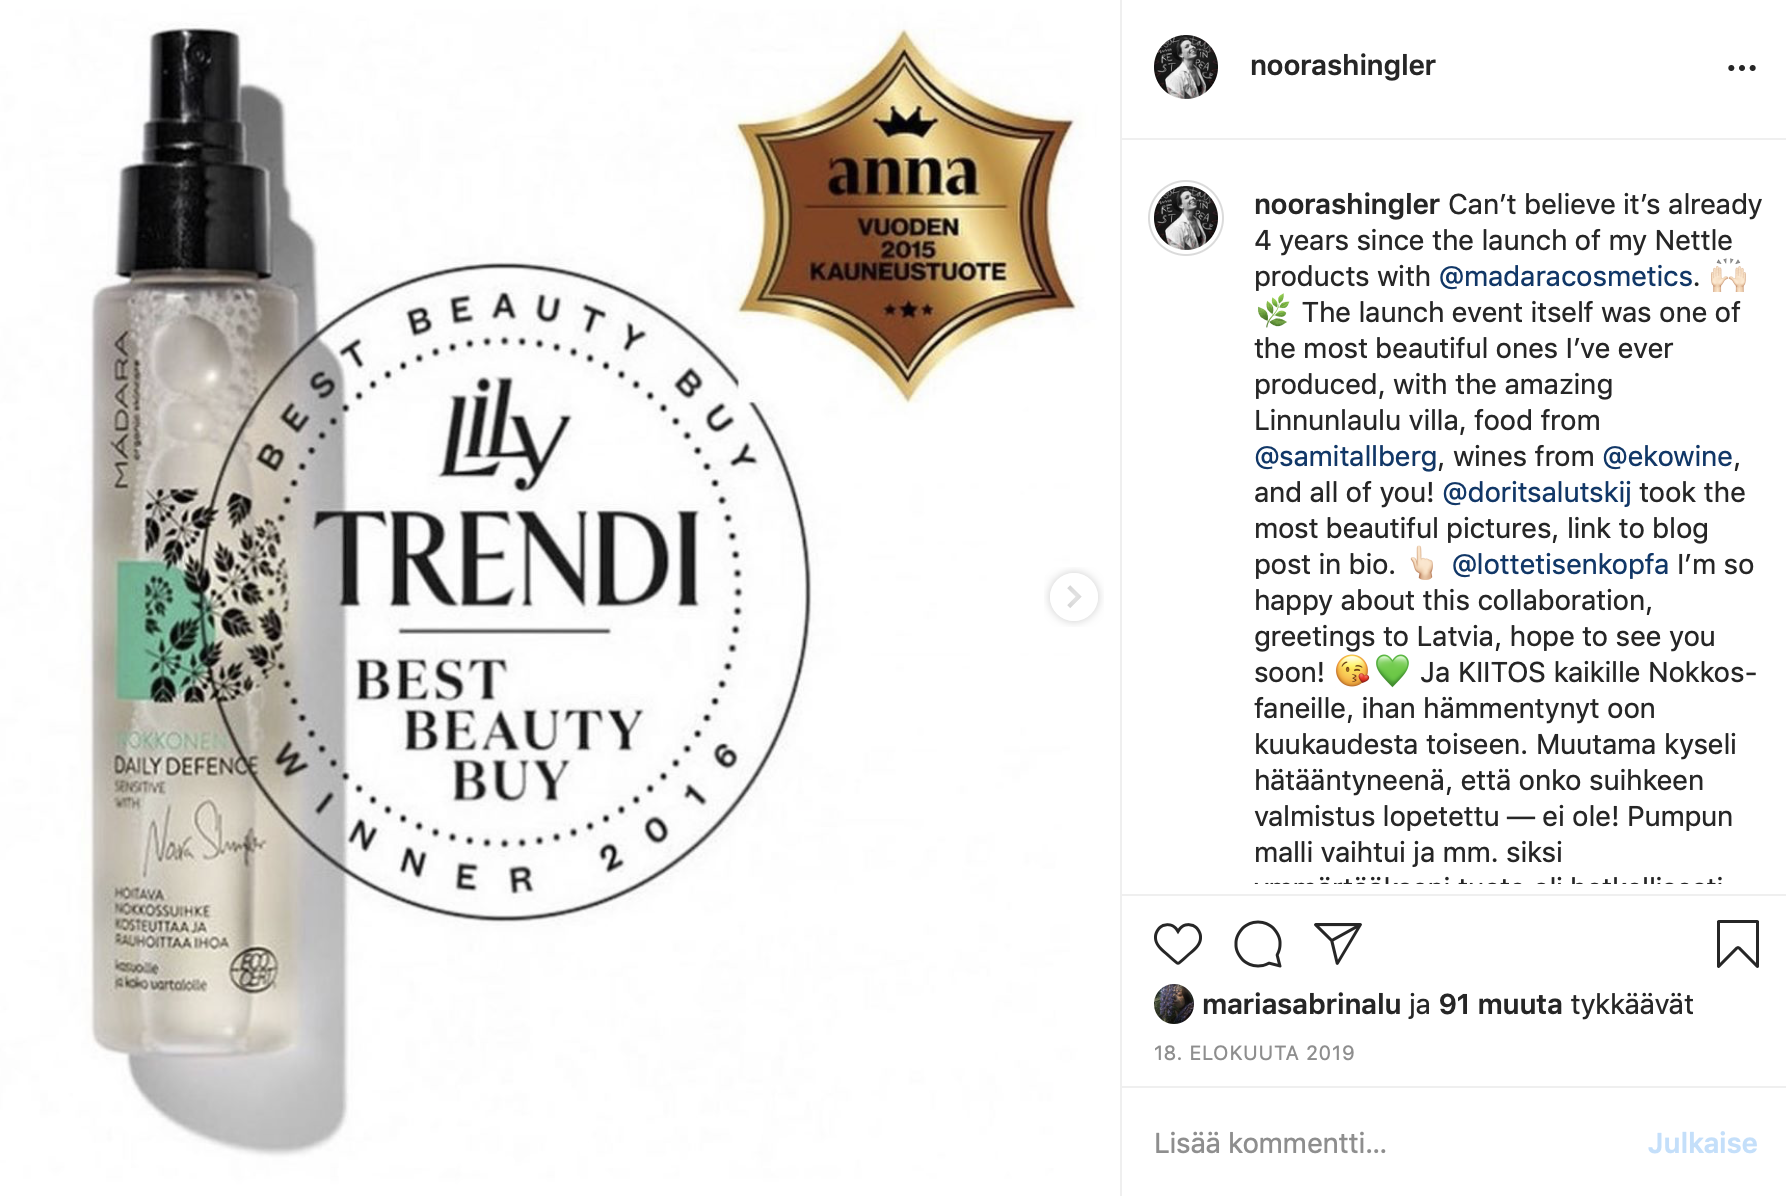Viewport: 1786px width, 1196px height.
Task: Share the post via the paper plane icon
Action: tap(1338, 943)
